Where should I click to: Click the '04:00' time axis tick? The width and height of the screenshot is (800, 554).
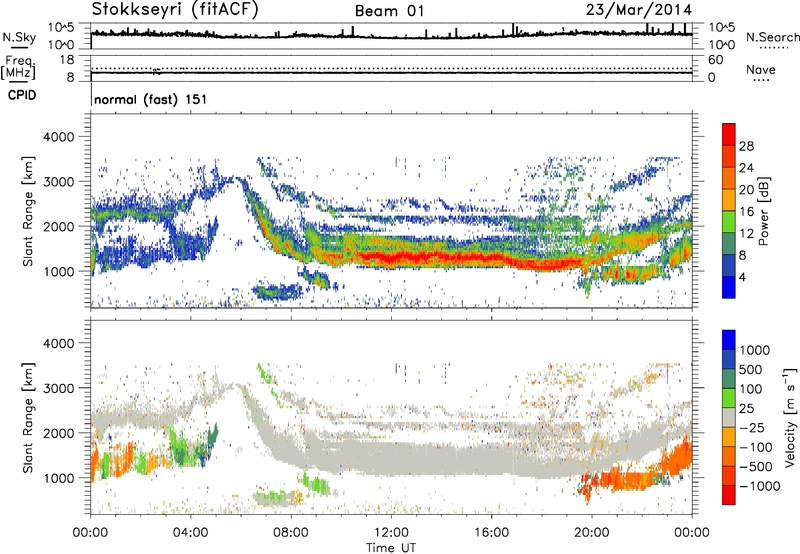[191, 533]
